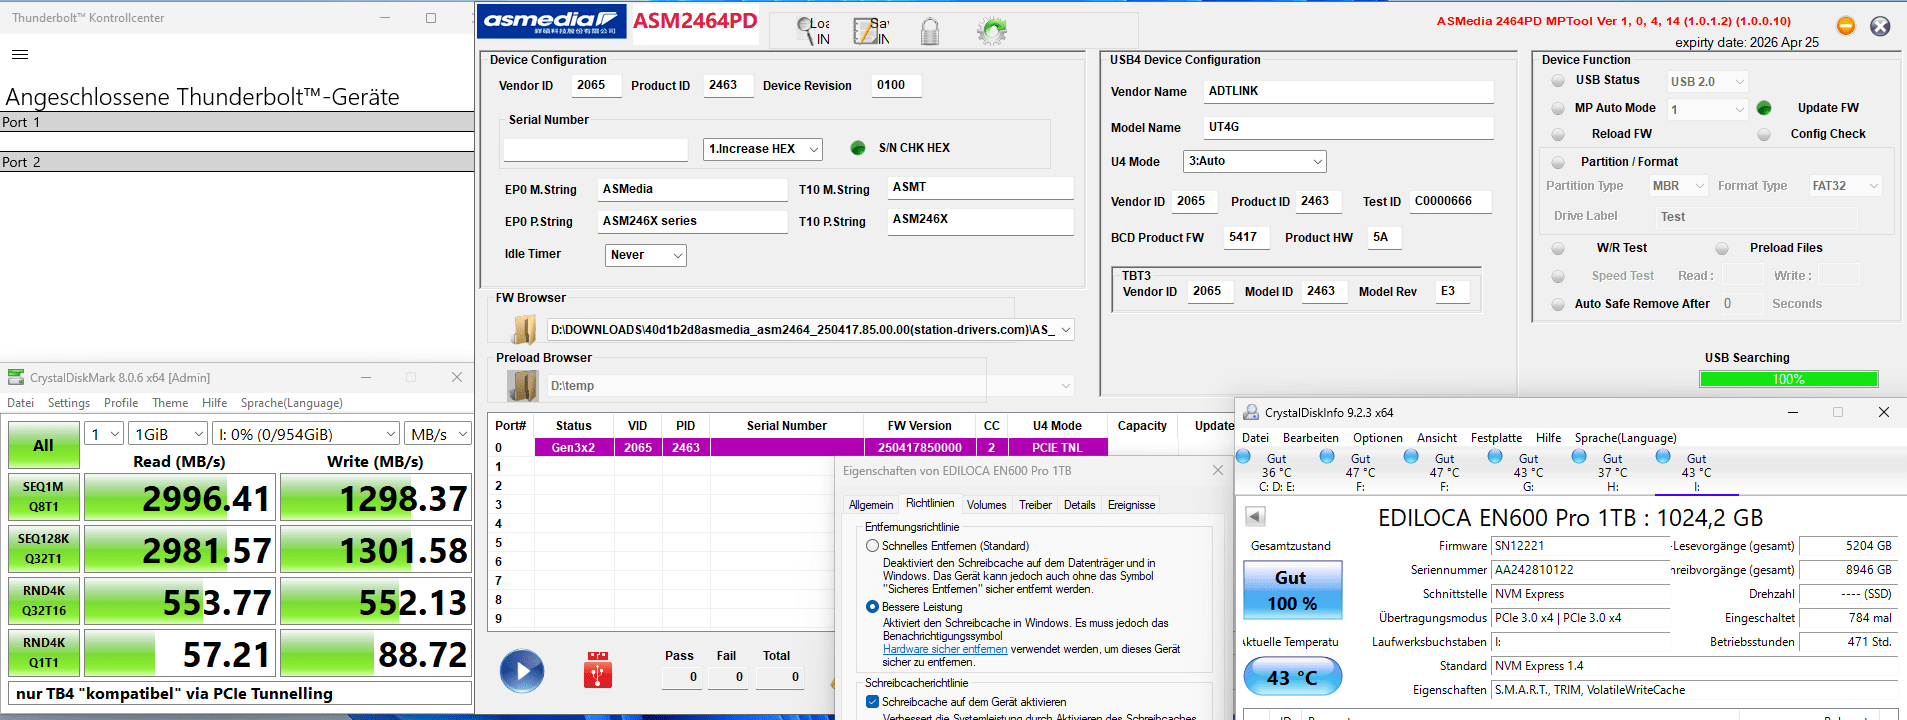This screenshot has width=1907, height=720.
Task: Select the Port 1 Thunderbolt entry
Action: pos(237,122)
